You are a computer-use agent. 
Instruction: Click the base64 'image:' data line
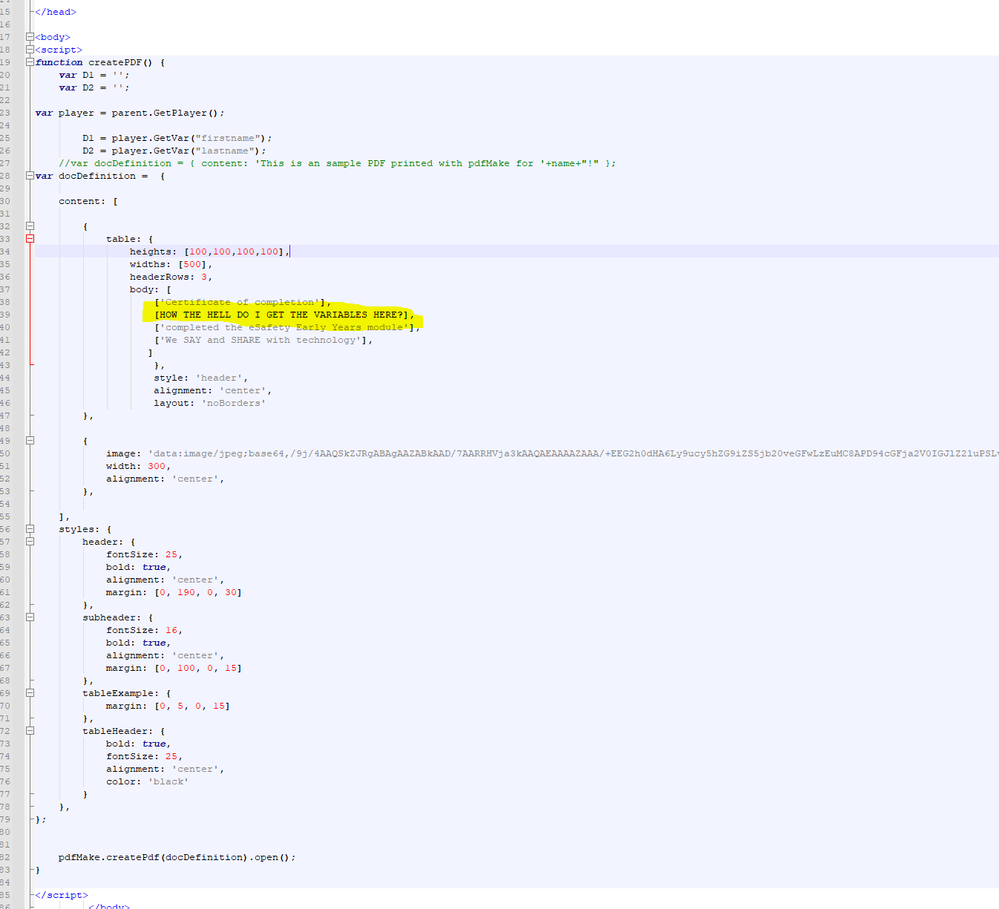[x=552, y=454]
